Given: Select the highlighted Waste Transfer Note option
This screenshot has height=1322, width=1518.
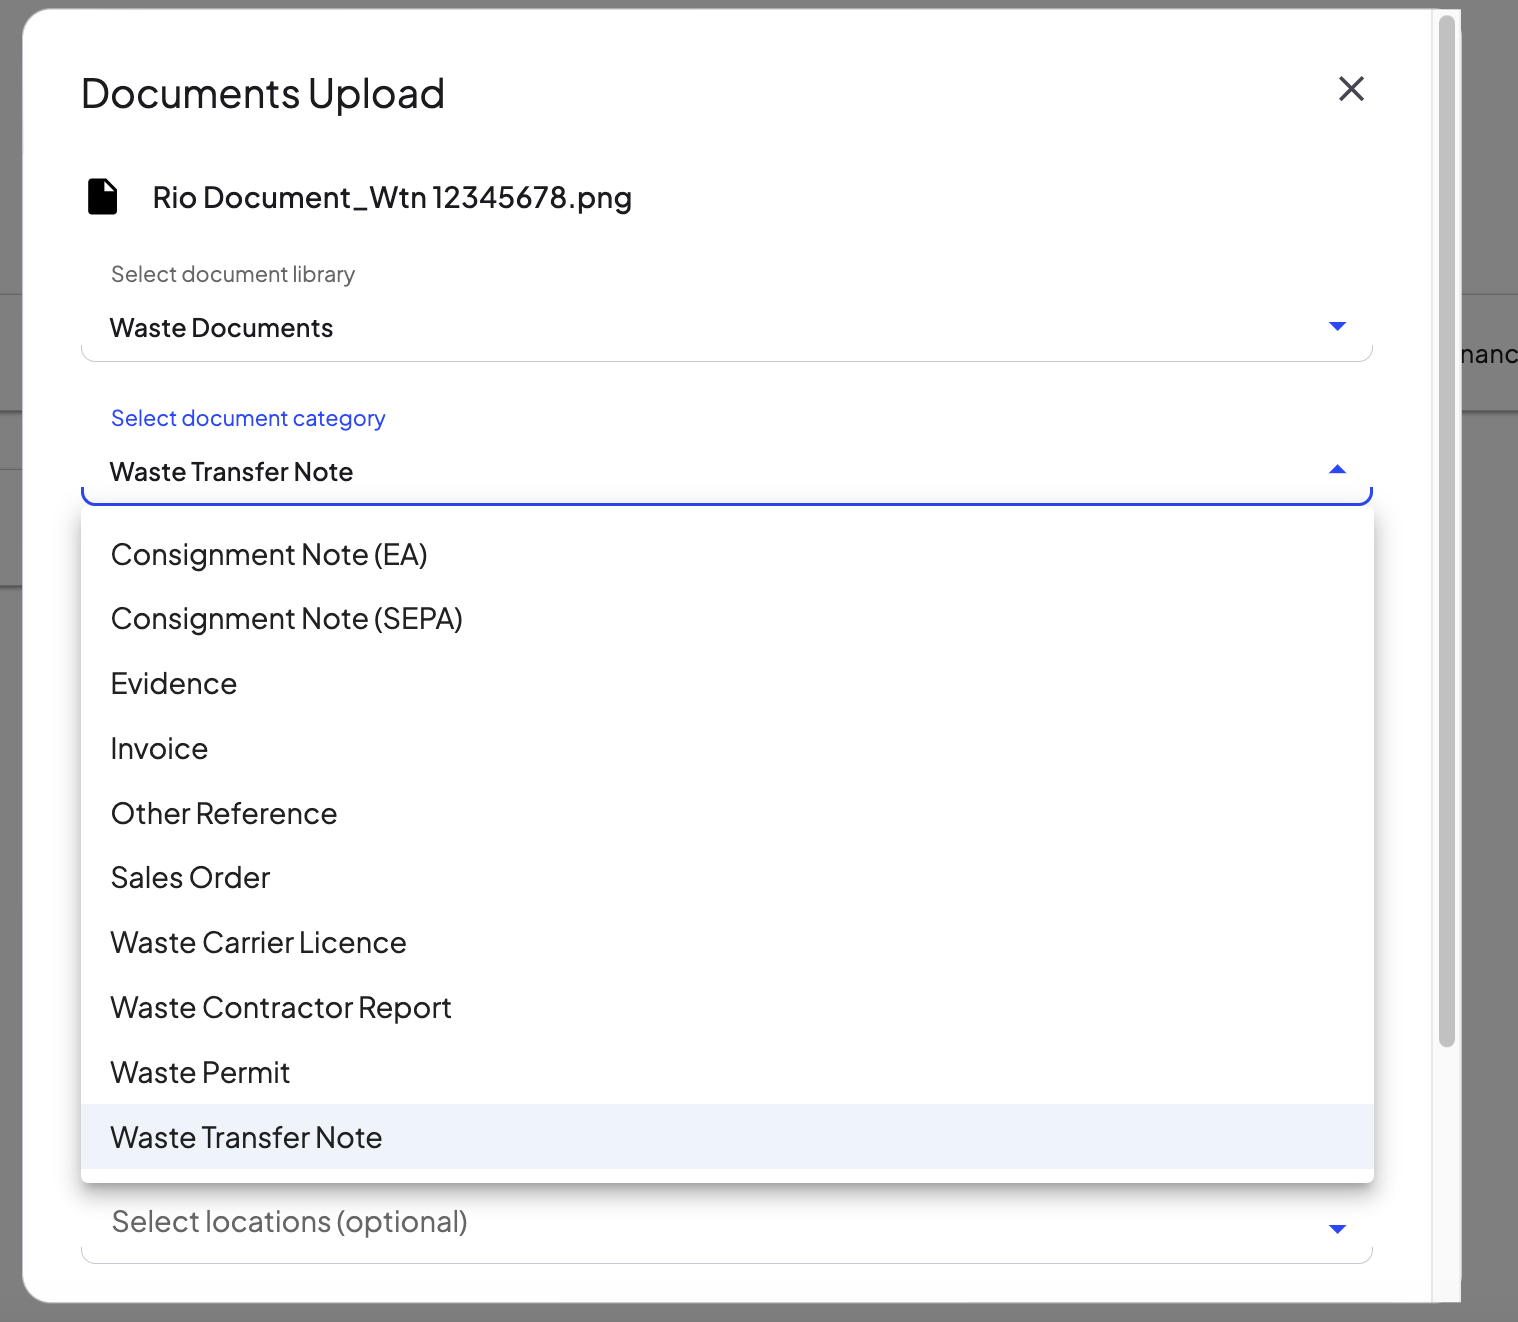Looking at the screenshot, I should [x=246, y=1137].
